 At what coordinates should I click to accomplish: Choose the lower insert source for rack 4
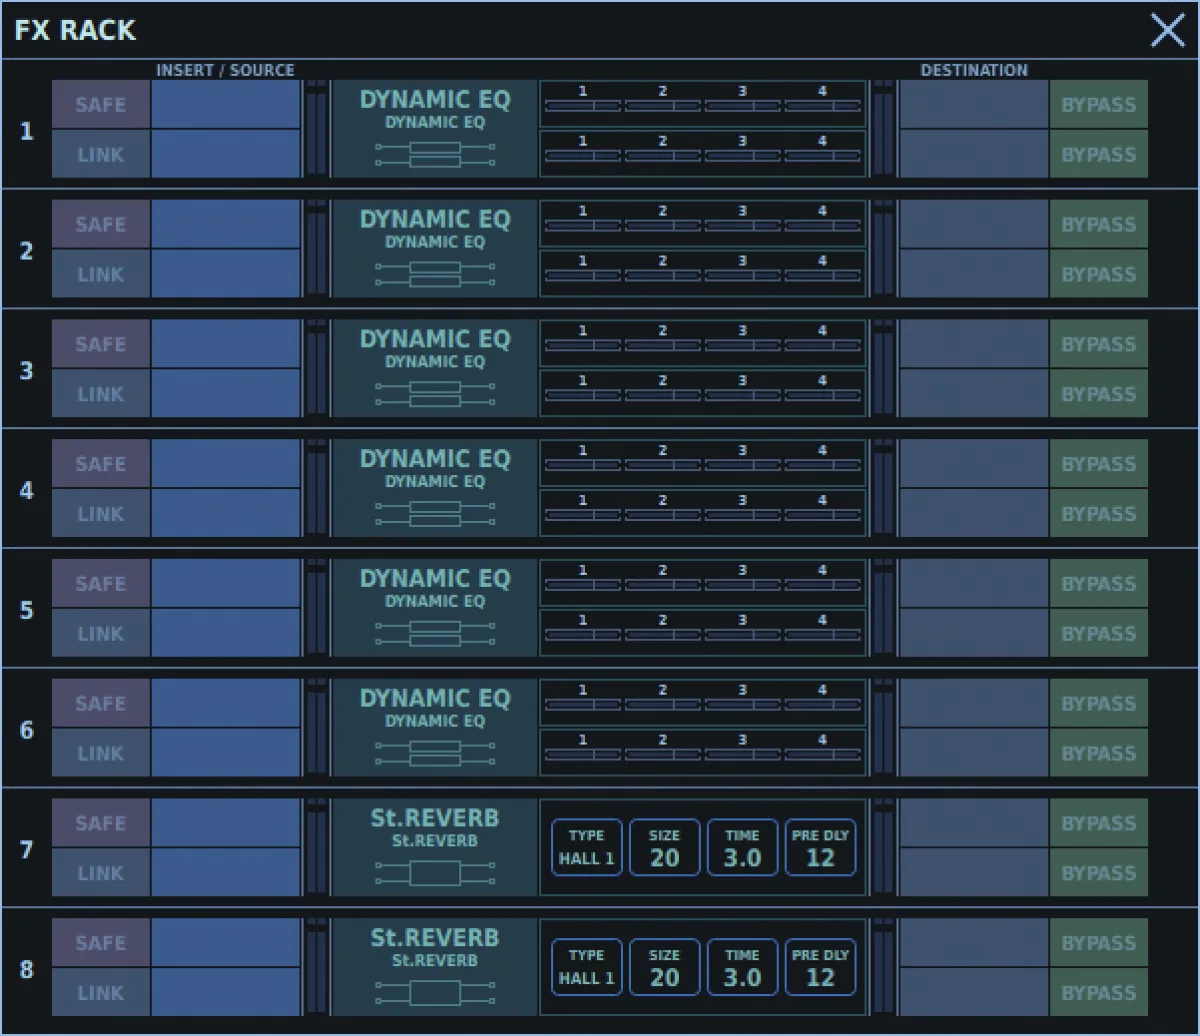tap(226, 514)
